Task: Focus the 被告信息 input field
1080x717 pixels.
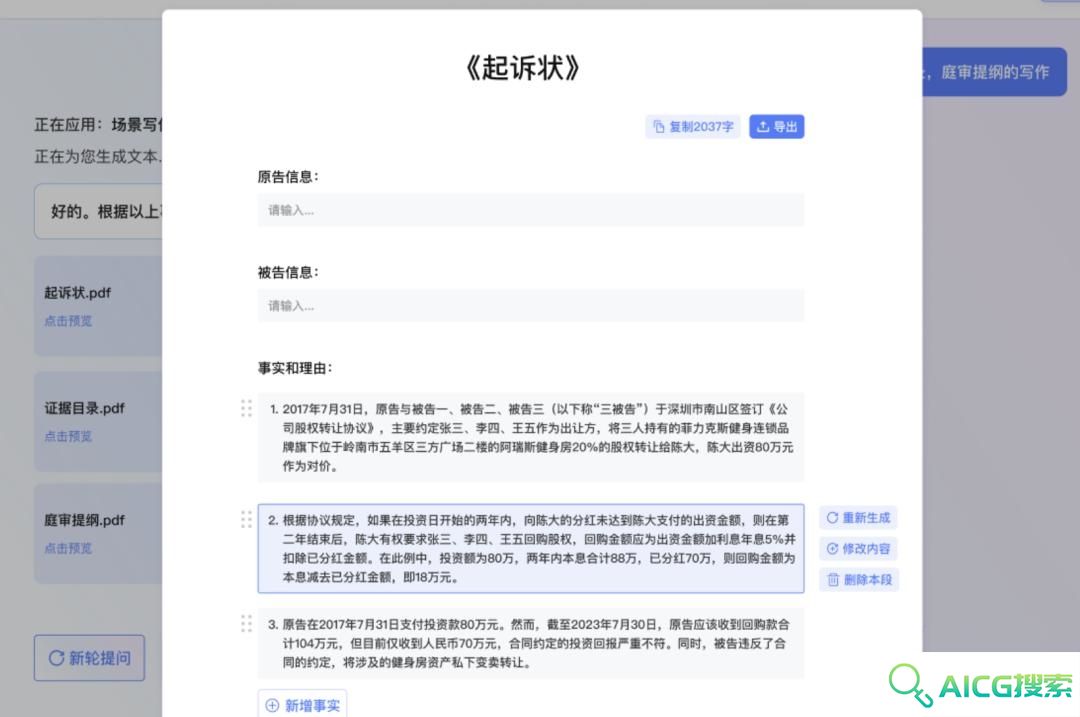Action: [530, 306]
